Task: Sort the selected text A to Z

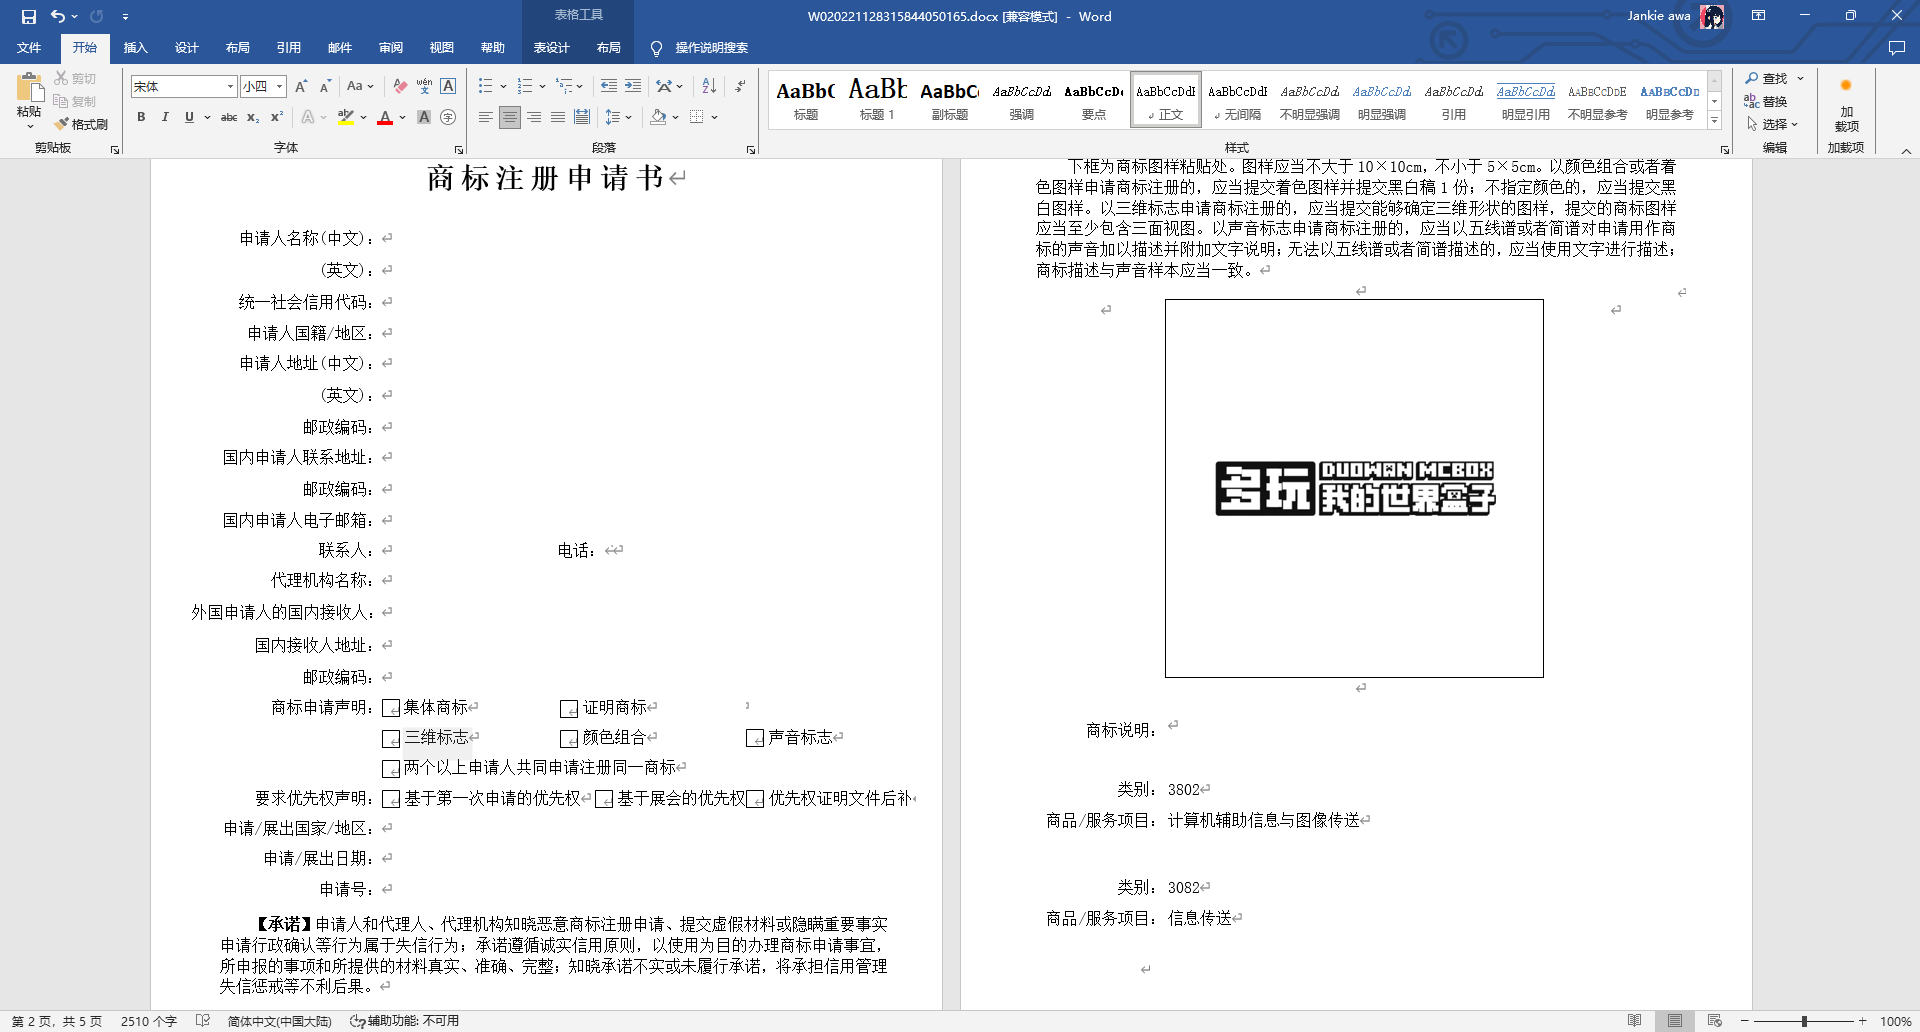Action: (709, 86)
